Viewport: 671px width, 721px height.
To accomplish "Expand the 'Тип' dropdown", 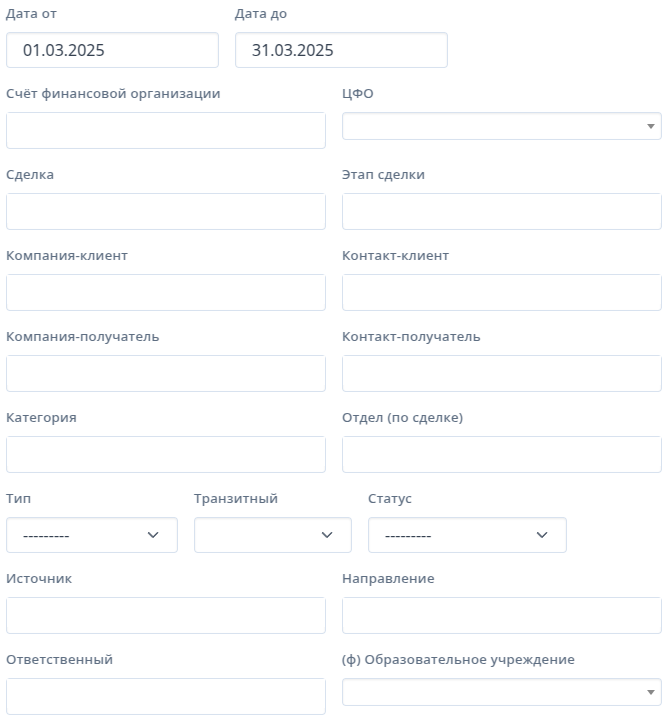I will [92, 535].
